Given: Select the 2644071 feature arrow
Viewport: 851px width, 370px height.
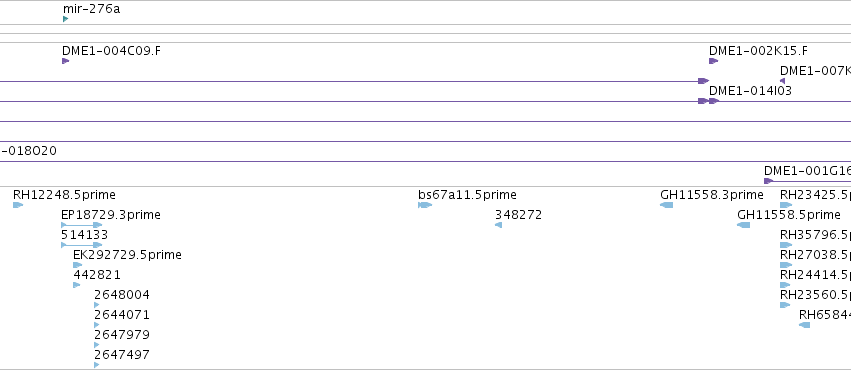Looking at the screenshot, I should [x=97, y=325].
